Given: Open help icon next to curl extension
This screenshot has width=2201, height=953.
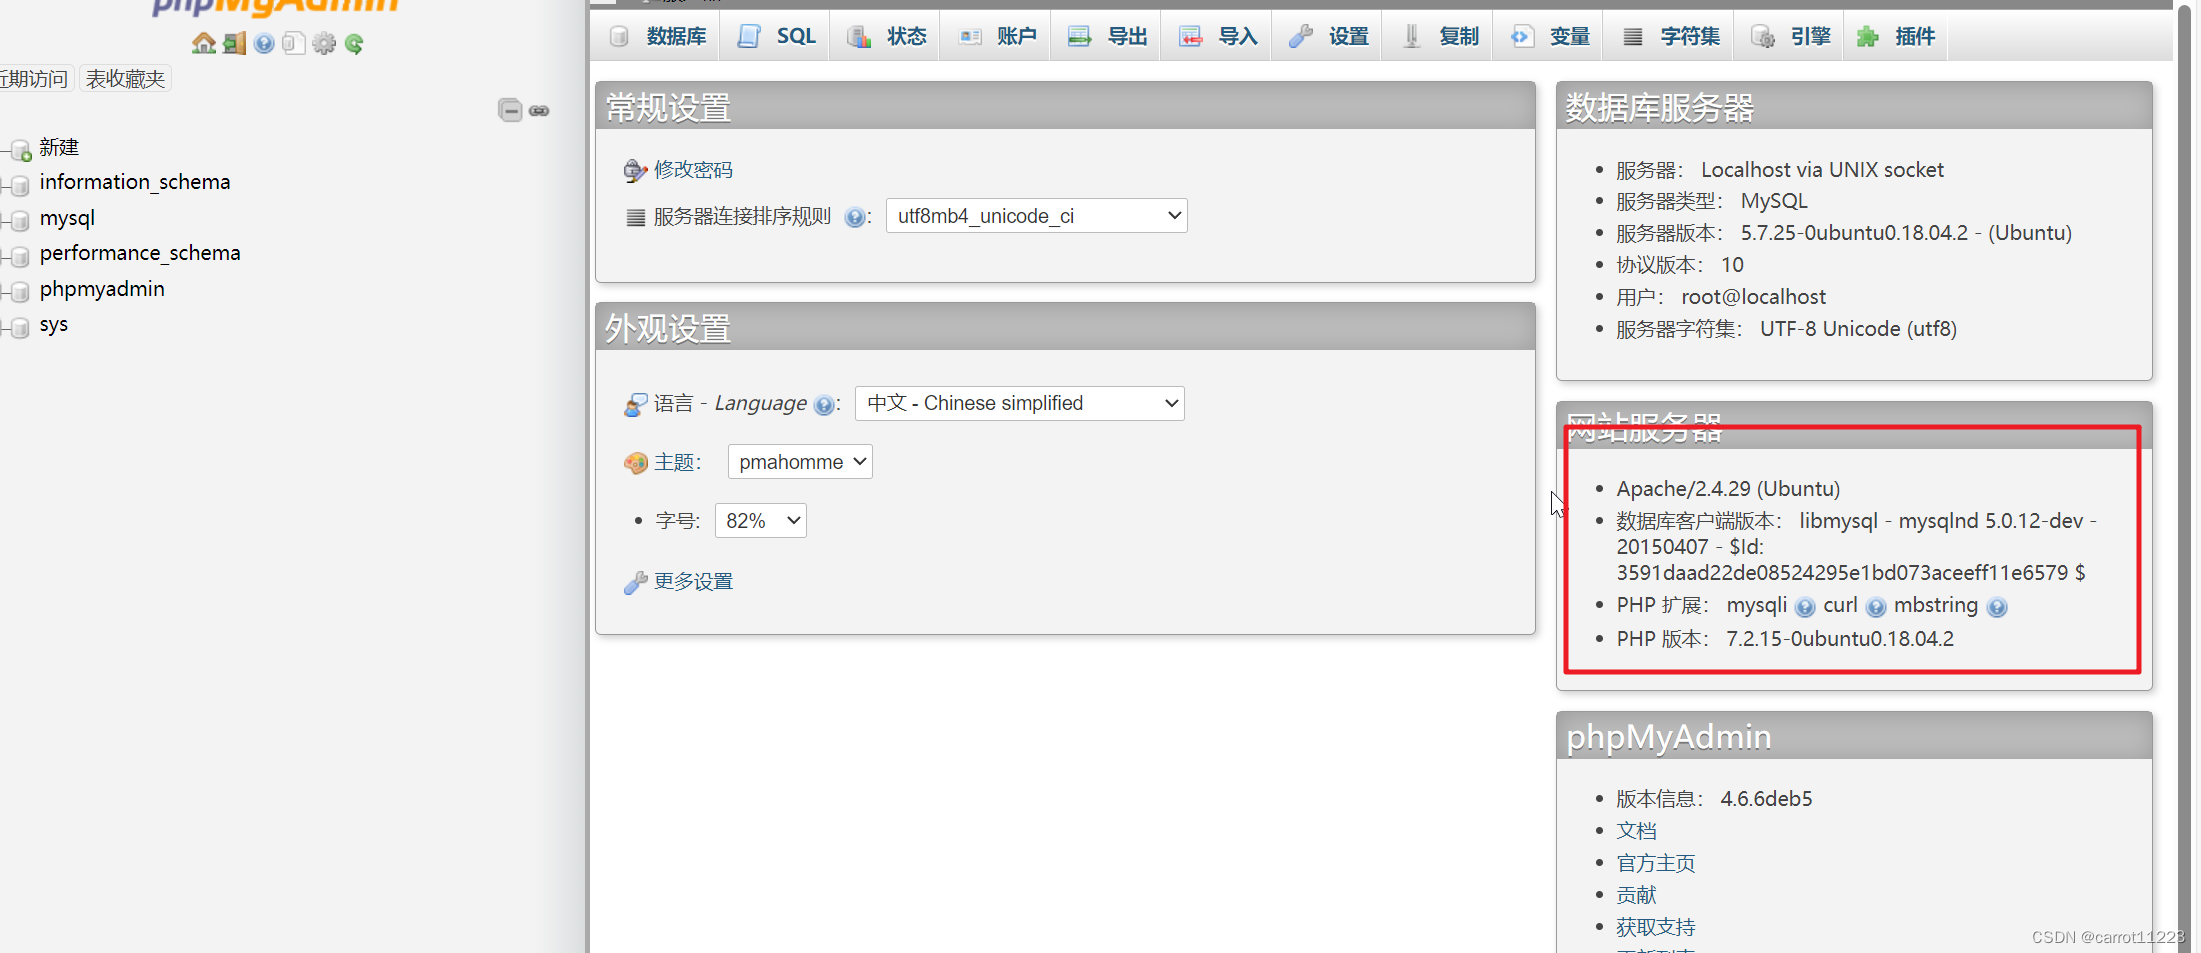Looking at the screenshot, I should tap(1876, 607).
